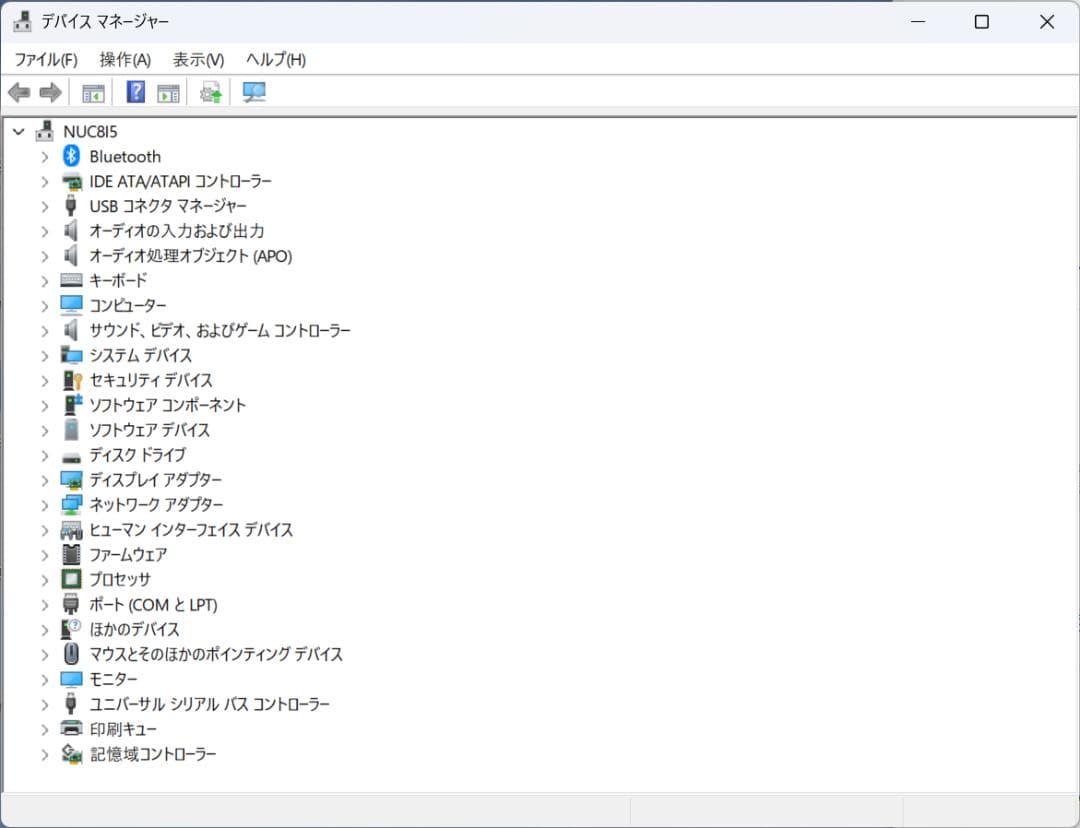
Task: Open the 表示(V) menu
Action: click(198, 60)
